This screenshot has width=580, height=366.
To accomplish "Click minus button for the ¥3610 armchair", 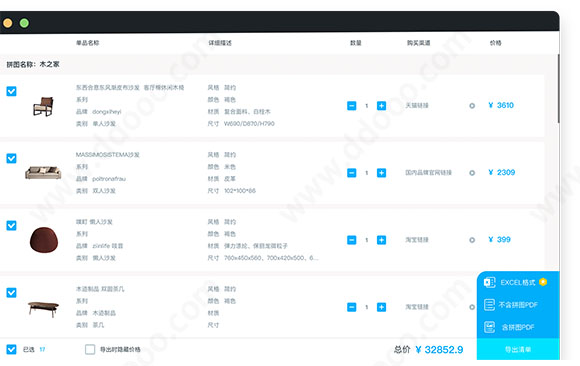I will click(x=351, y=106).
